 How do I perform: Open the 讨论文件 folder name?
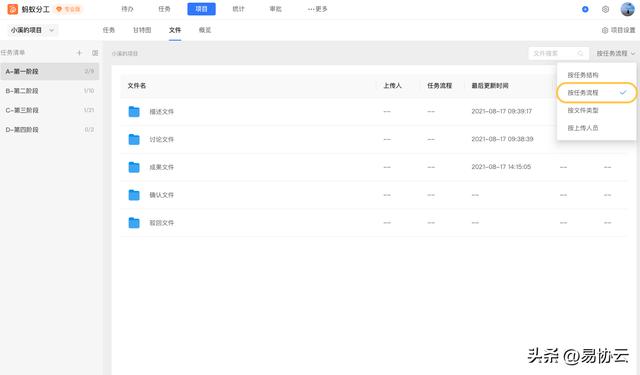click(162, 139)
